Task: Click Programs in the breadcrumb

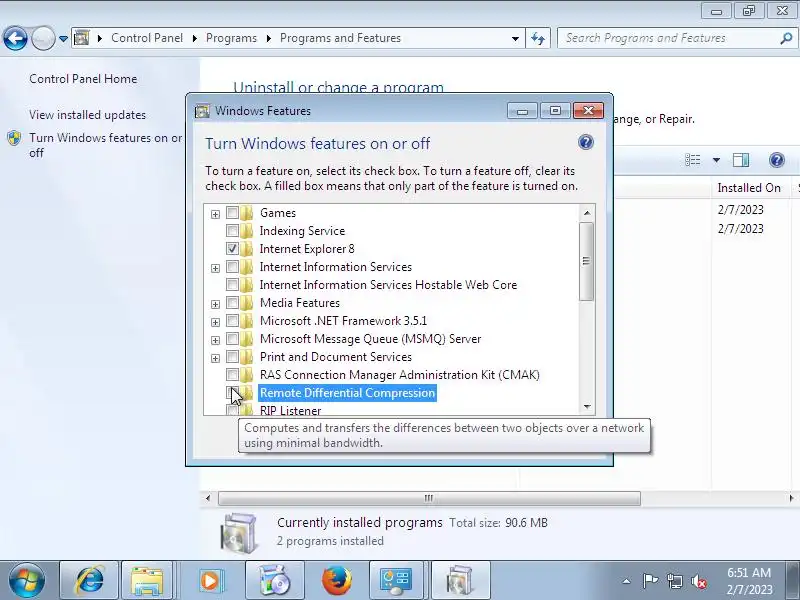Action: (231, 38)
